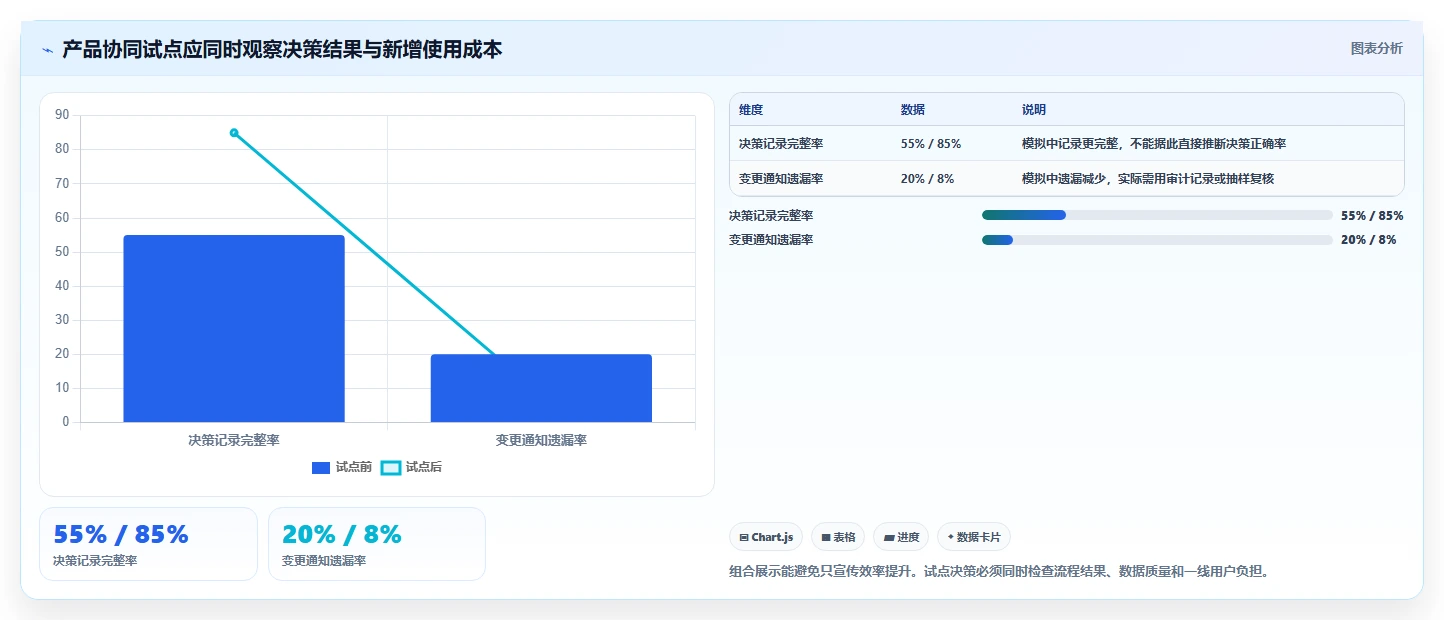Click the cyan 试点后 legend color box

pyautogui.click(x=391, y=467)
